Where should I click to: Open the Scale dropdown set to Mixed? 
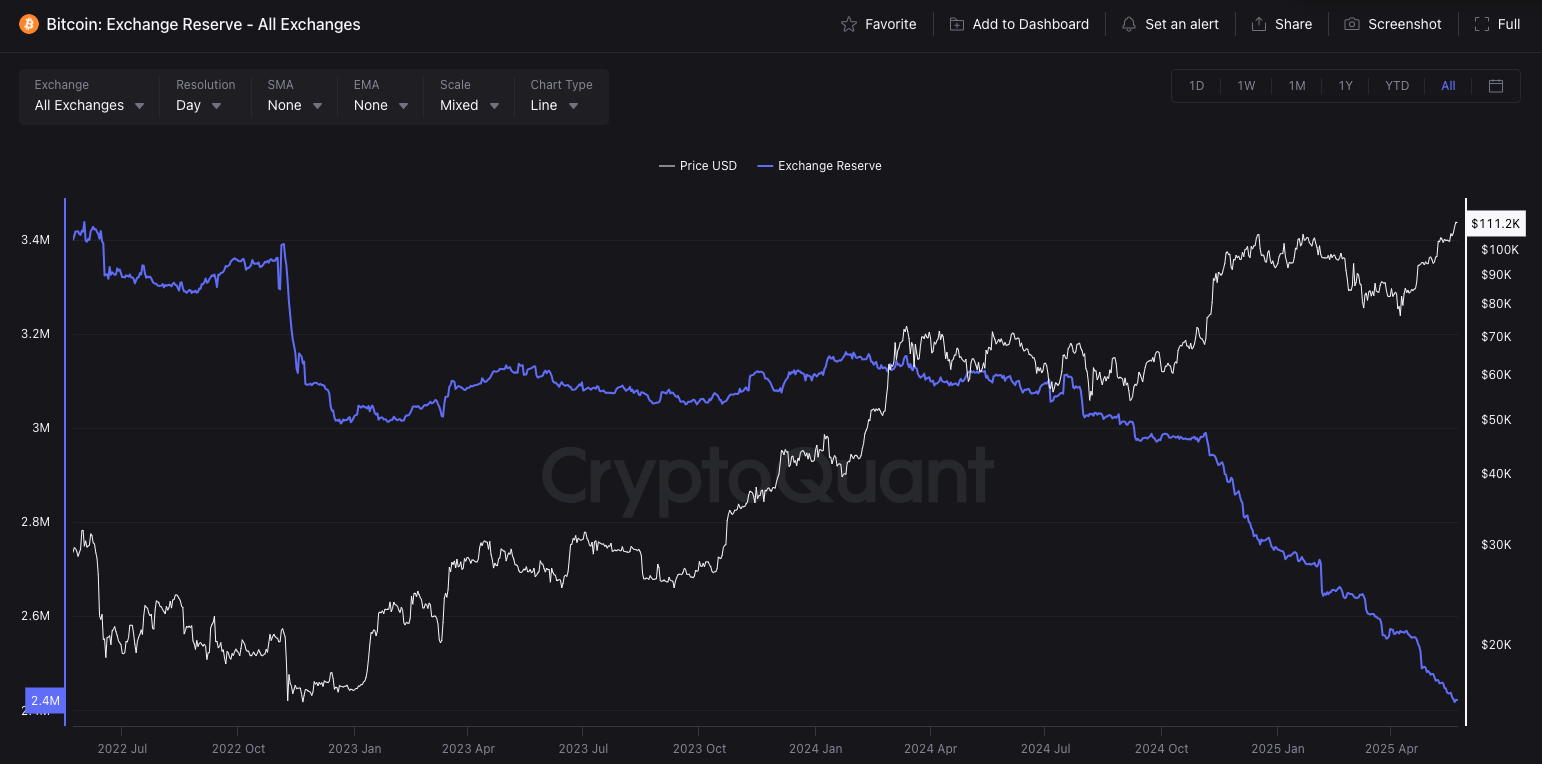click(469, 105)
